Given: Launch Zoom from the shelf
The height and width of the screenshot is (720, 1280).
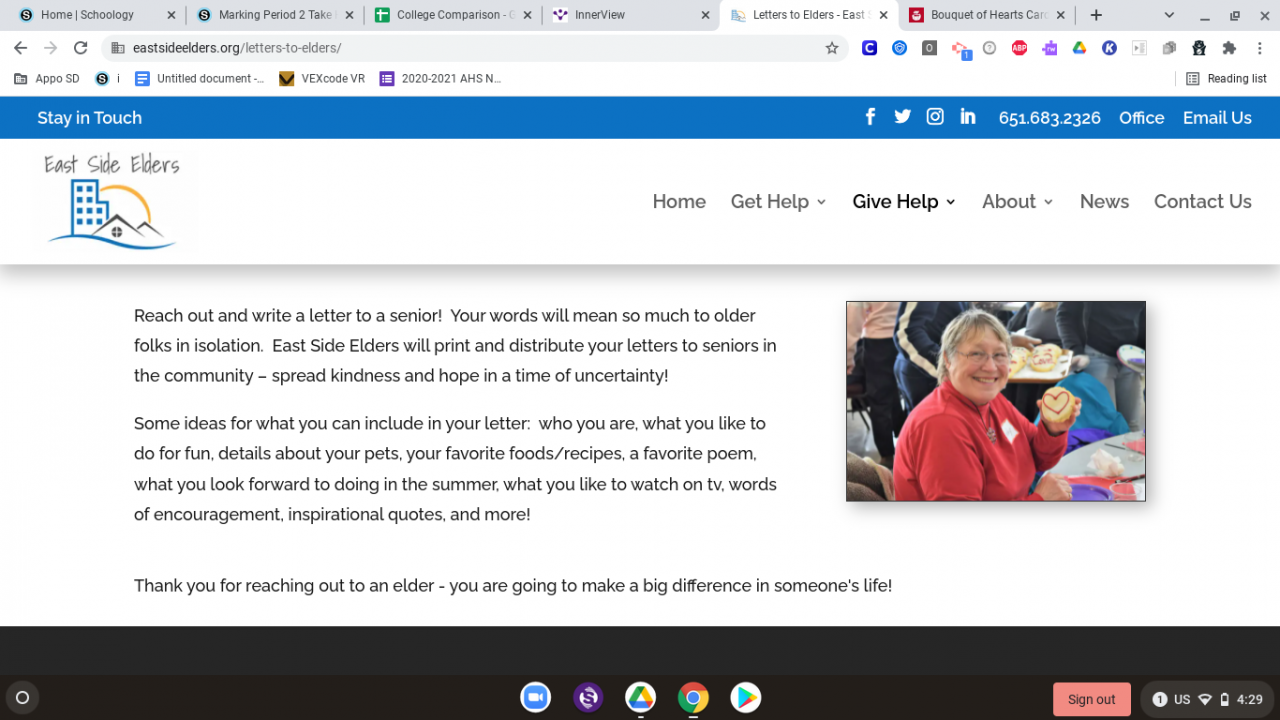Looking at the screenshot, I should pos(536,697).
